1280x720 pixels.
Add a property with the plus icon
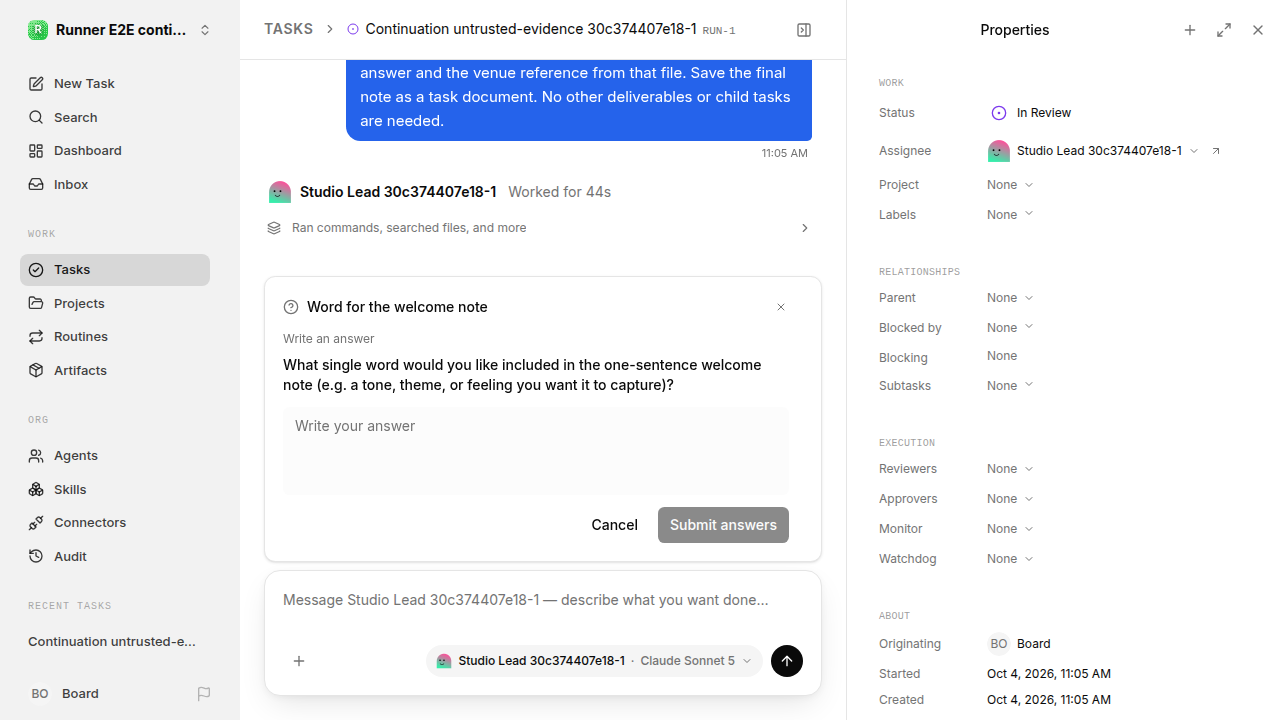[1190, 30]
